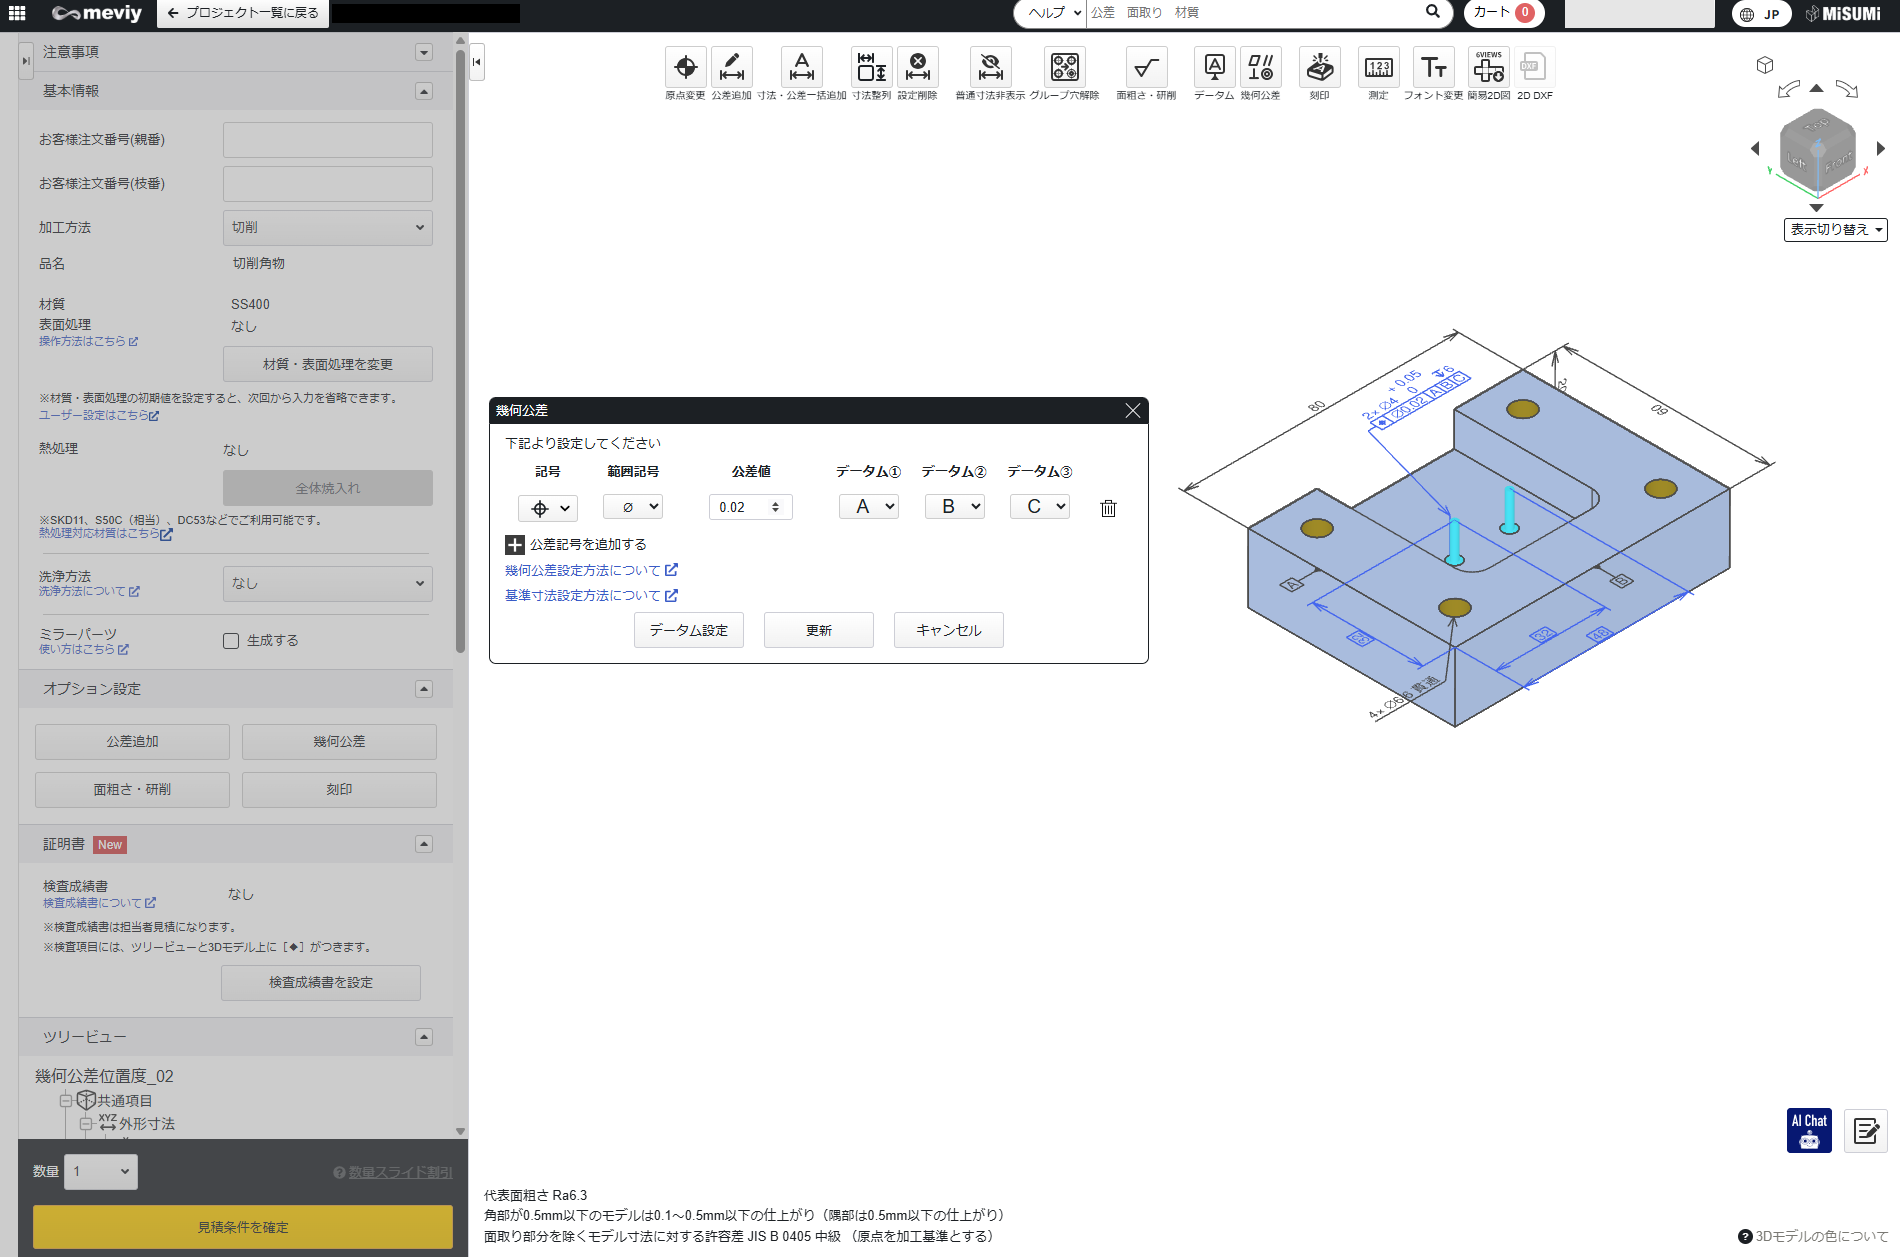Click the 見積条件を確定 button
The image size is (1900, 1257).
243,1227
